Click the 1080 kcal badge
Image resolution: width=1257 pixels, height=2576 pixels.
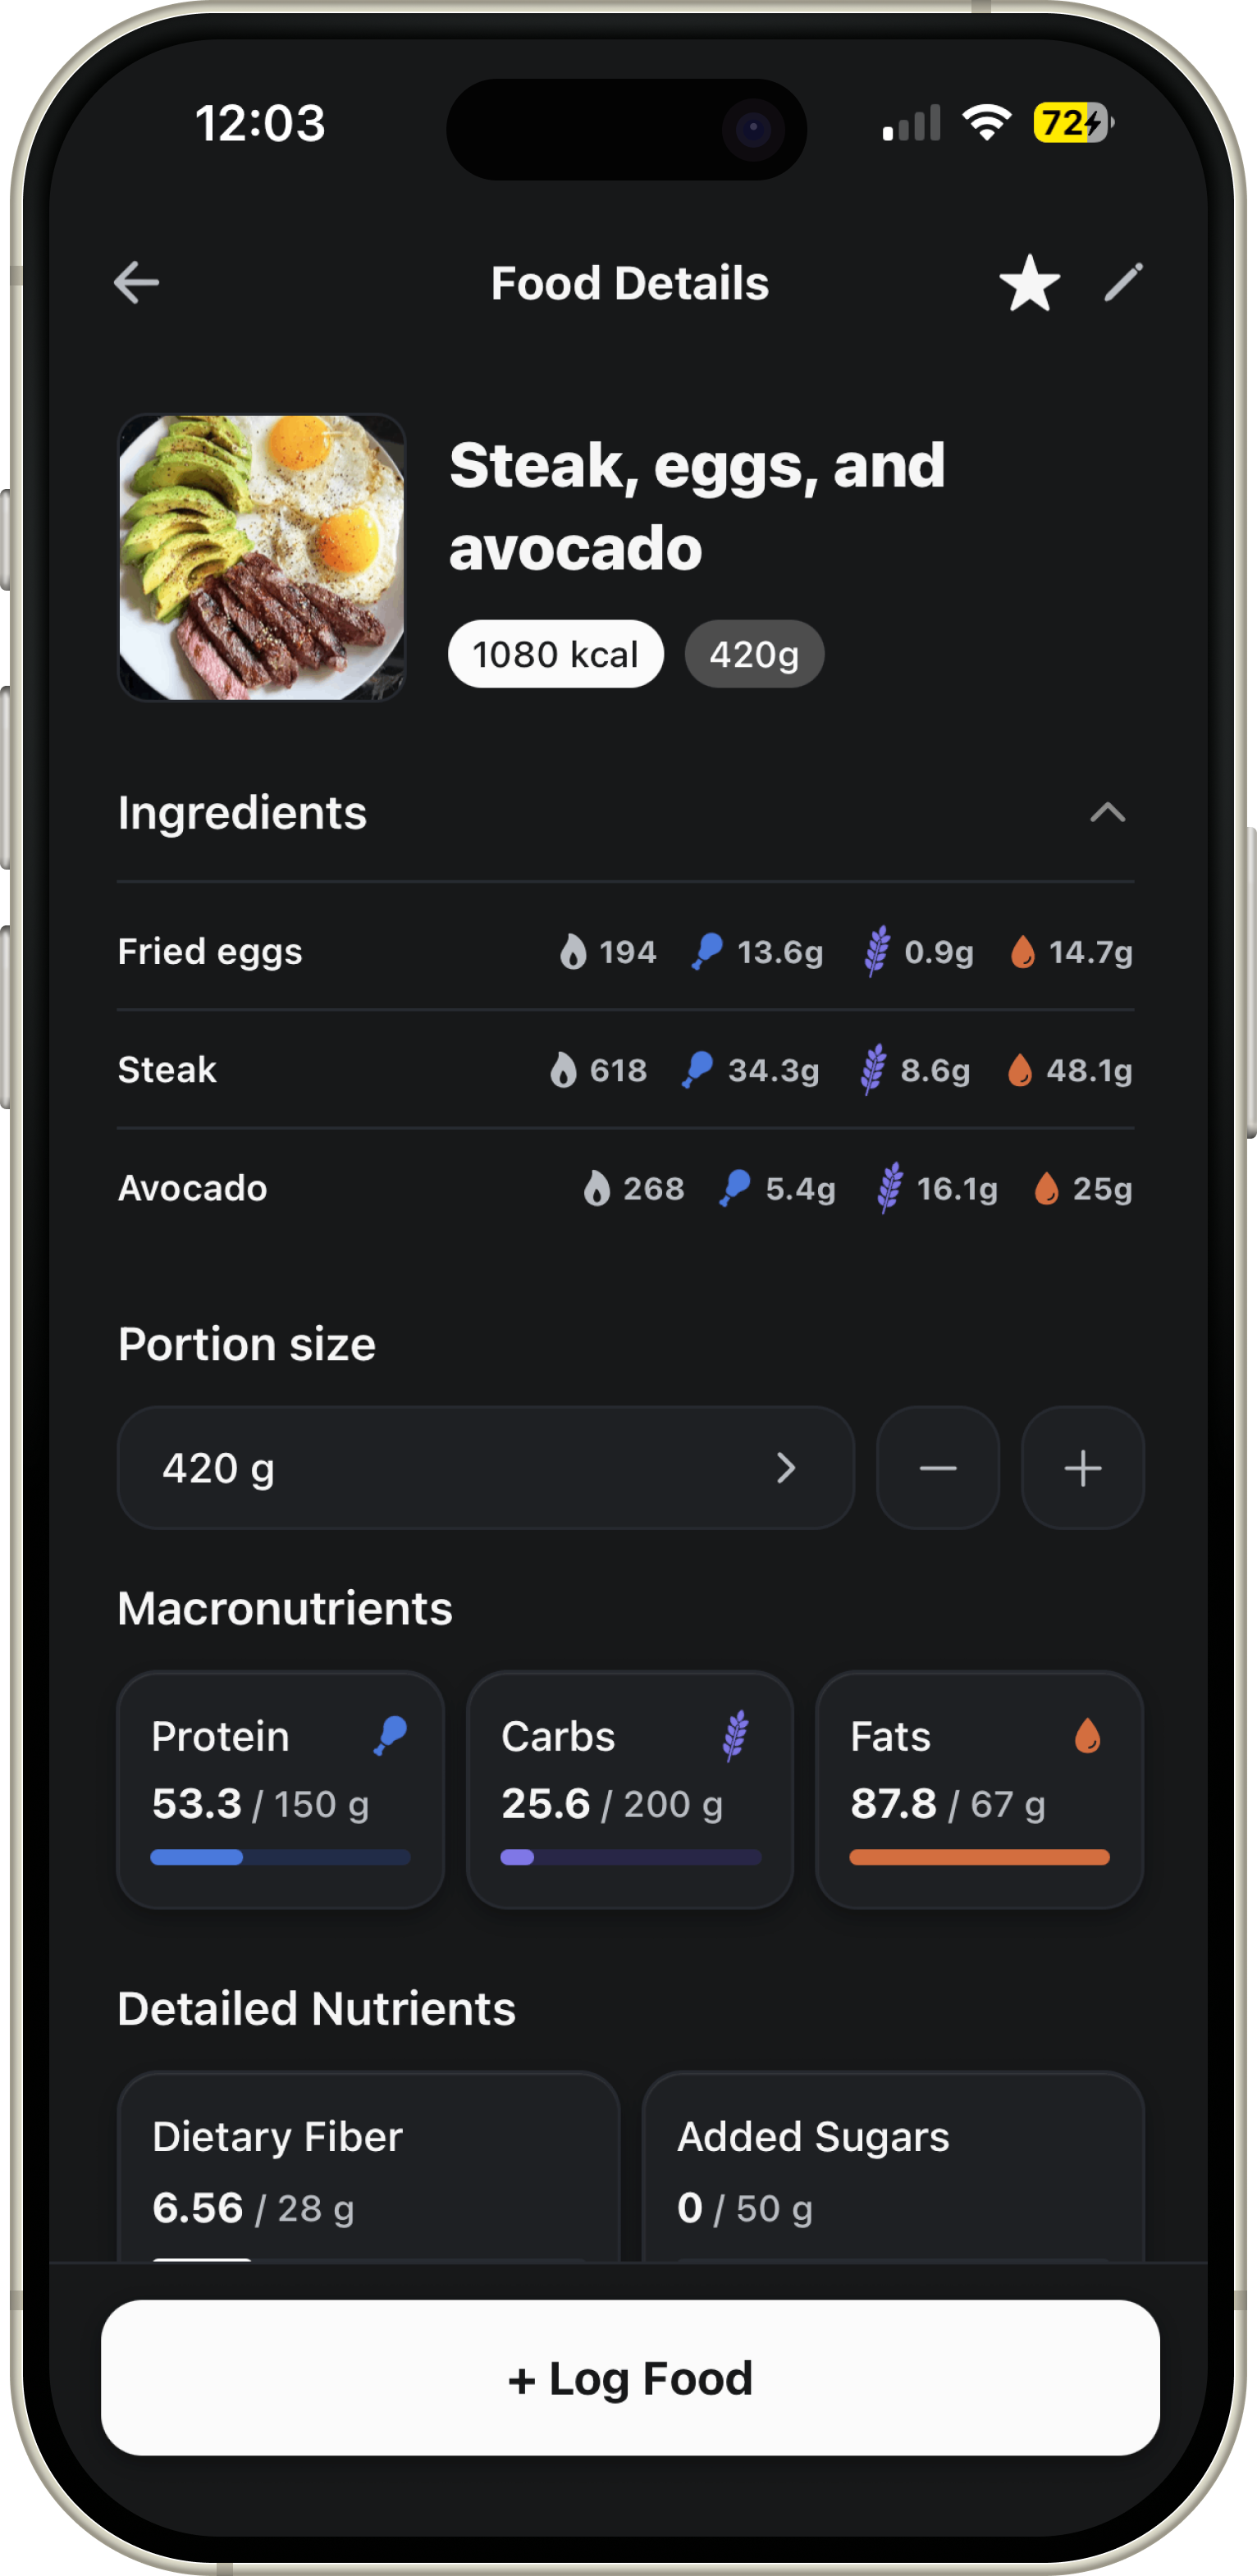[x=556, y=654]
